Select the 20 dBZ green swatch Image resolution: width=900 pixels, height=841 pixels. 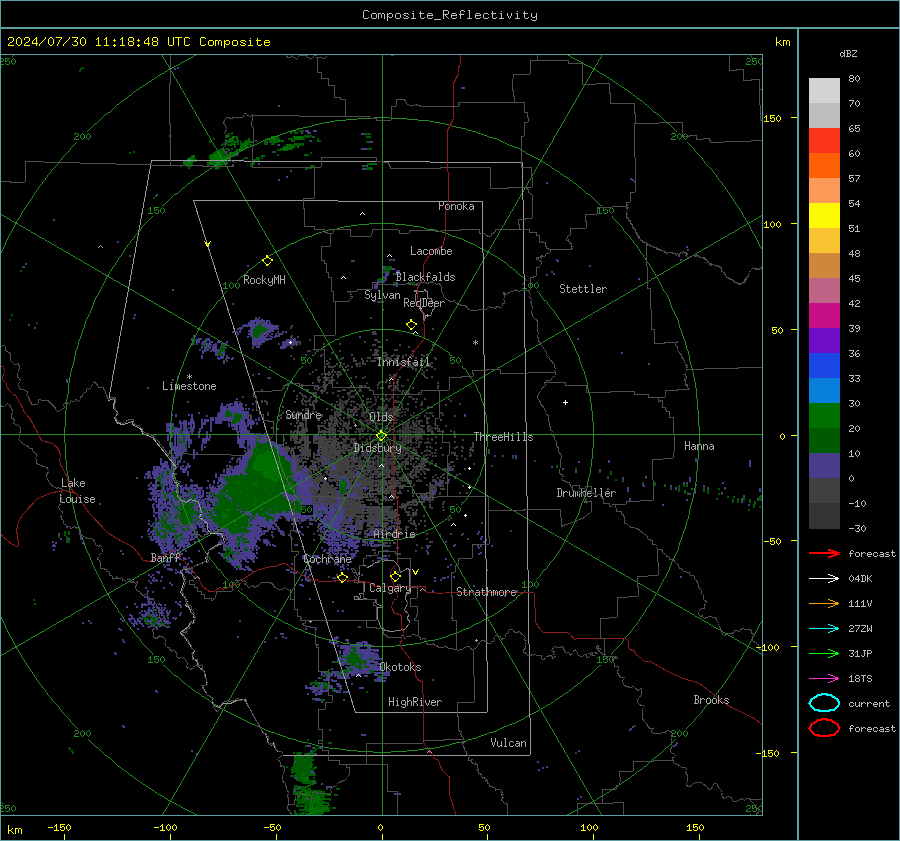[824, 416]
